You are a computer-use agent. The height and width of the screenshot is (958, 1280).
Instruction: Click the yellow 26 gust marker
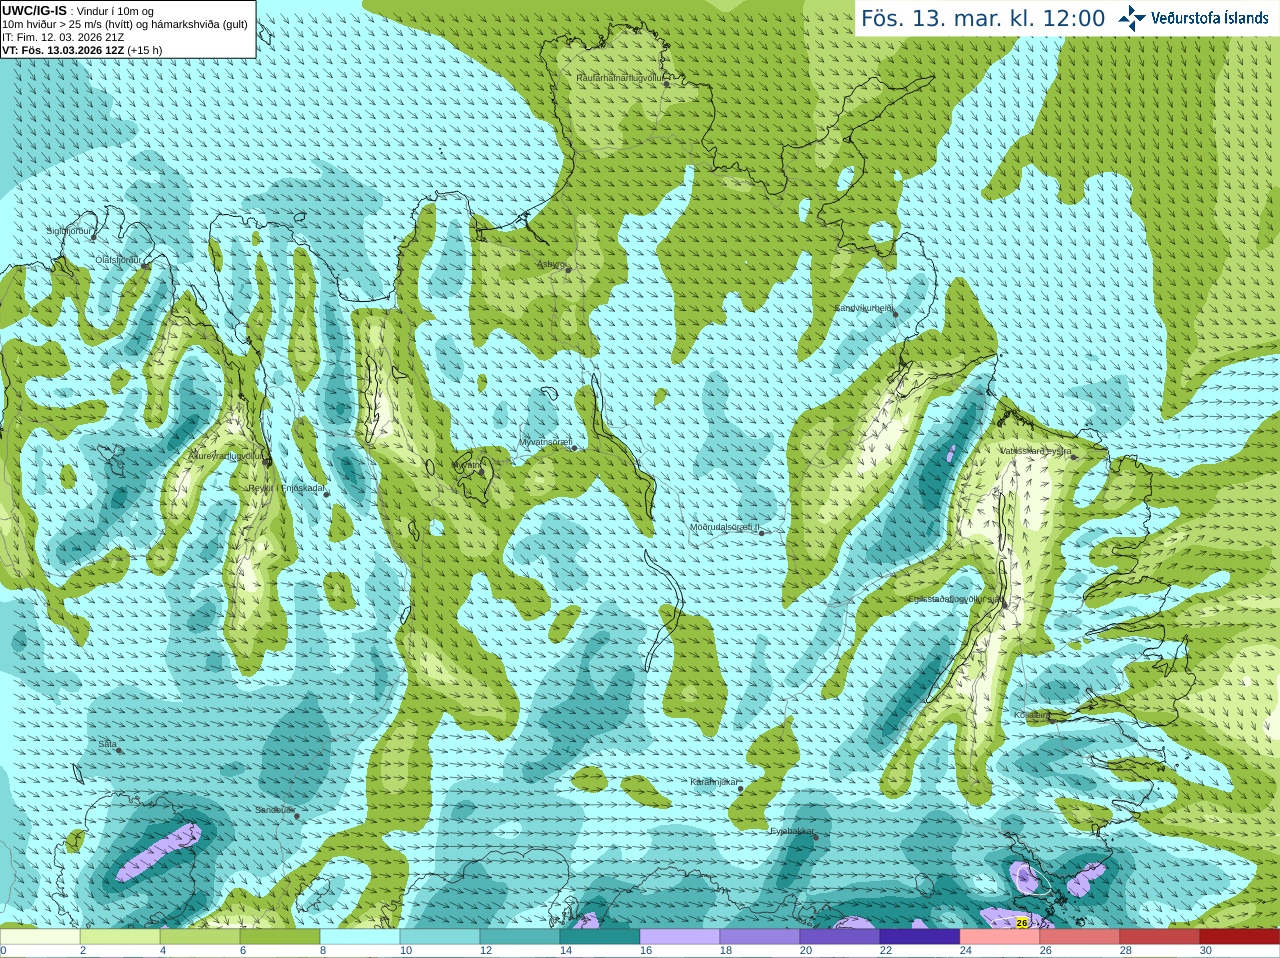click(x=1022, y=923)
